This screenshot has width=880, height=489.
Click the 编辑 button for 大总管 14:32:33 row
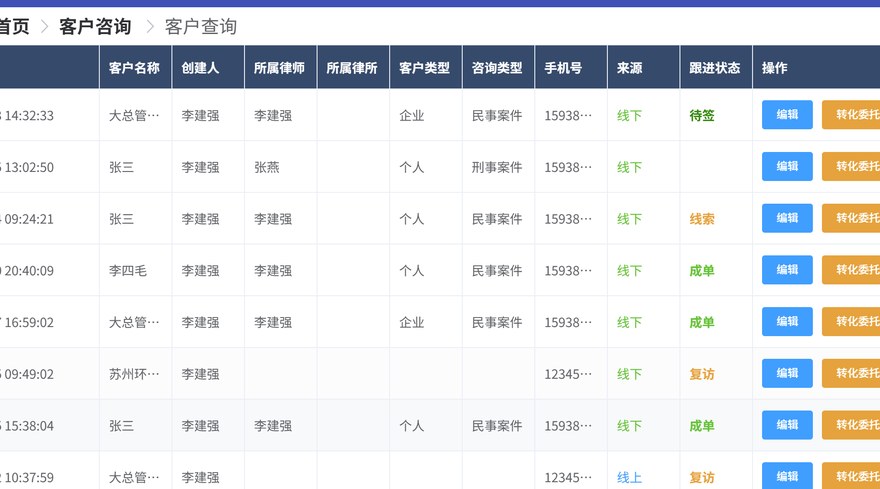(x=787, y=115)
